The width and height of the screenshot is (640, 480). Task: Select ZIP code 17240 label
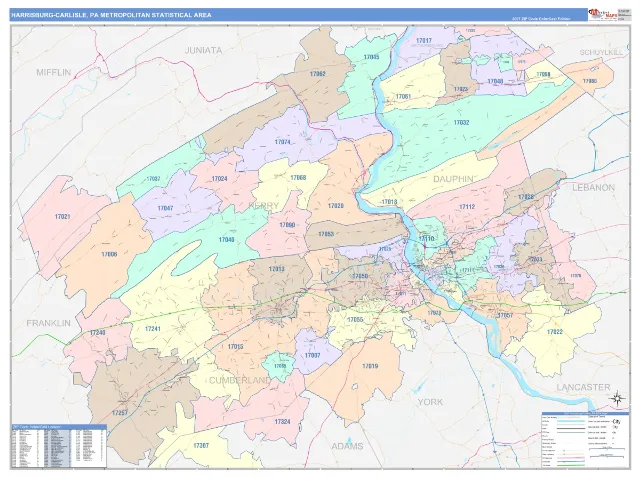98,333
